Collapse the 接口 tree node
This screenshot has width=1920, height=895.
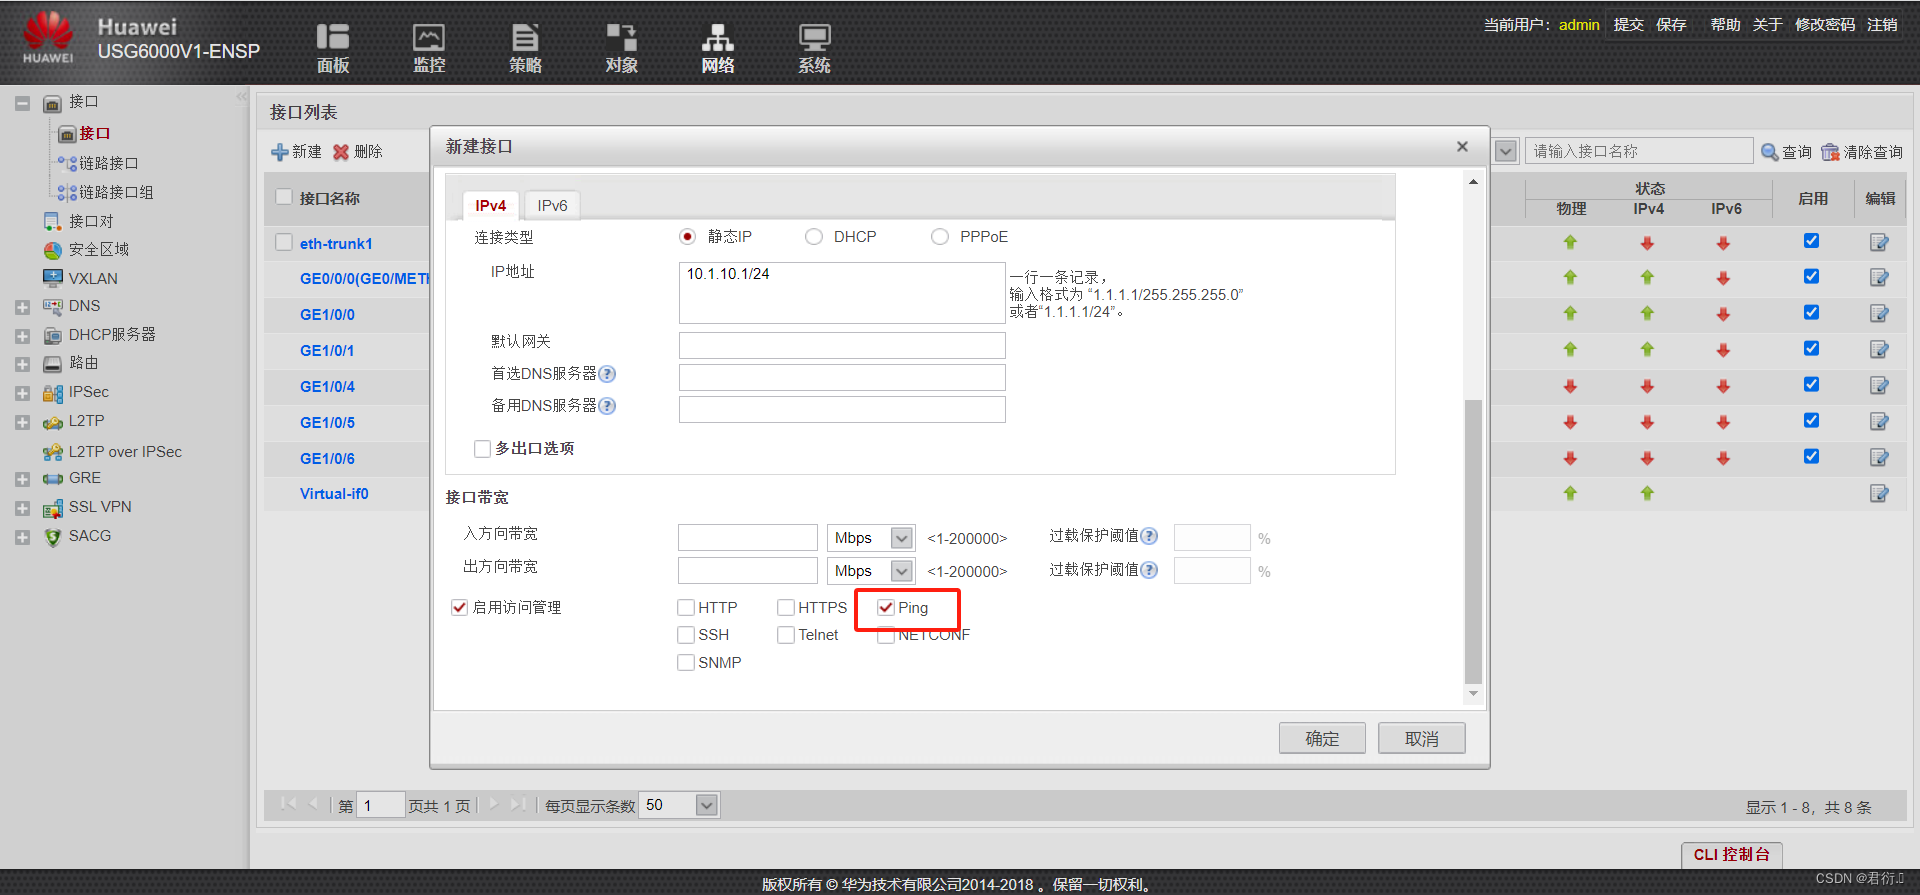pos(22,103)
